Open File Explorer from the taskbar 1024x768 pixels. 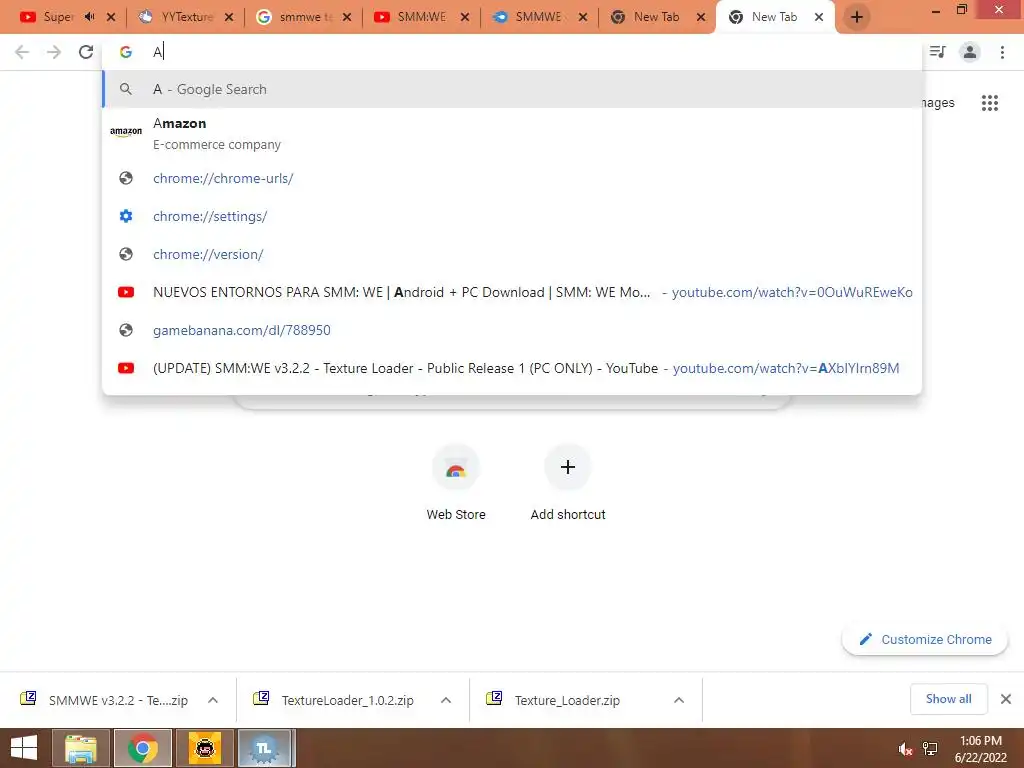click(80, 748)
